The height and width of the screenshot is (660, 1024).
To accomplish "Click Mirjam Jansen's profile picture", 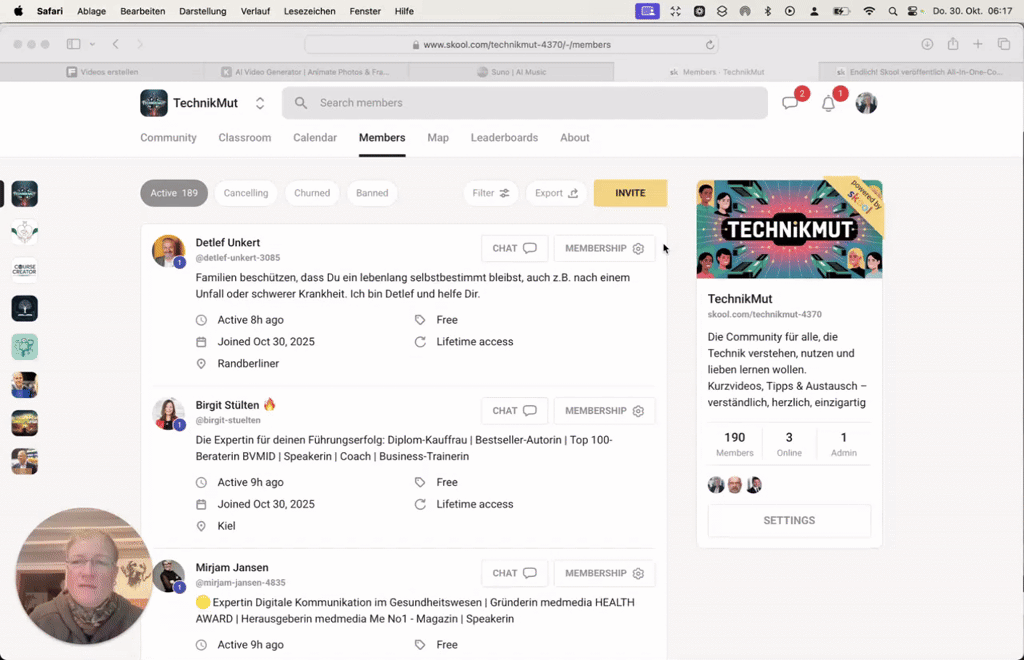I will click(168, 576).
